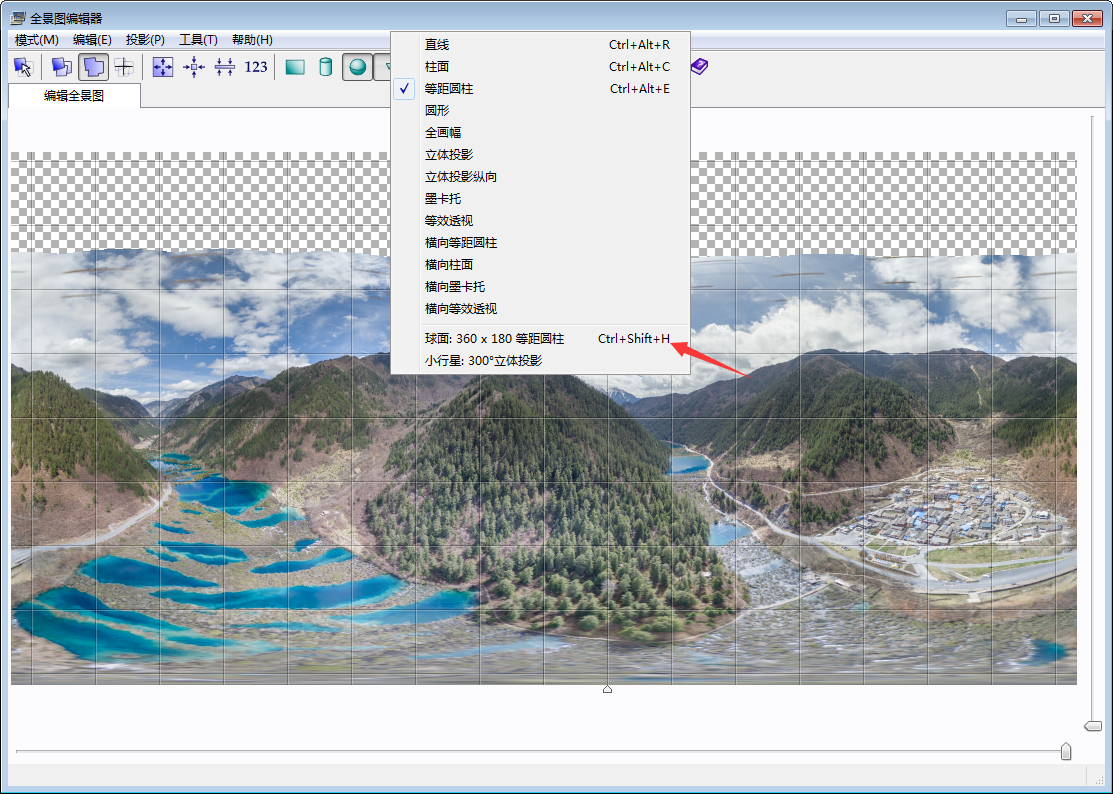The width and height of the screenshot is (1113, 794).
Task: Click the fit panorama icon
Action: [x=163, y=67]
